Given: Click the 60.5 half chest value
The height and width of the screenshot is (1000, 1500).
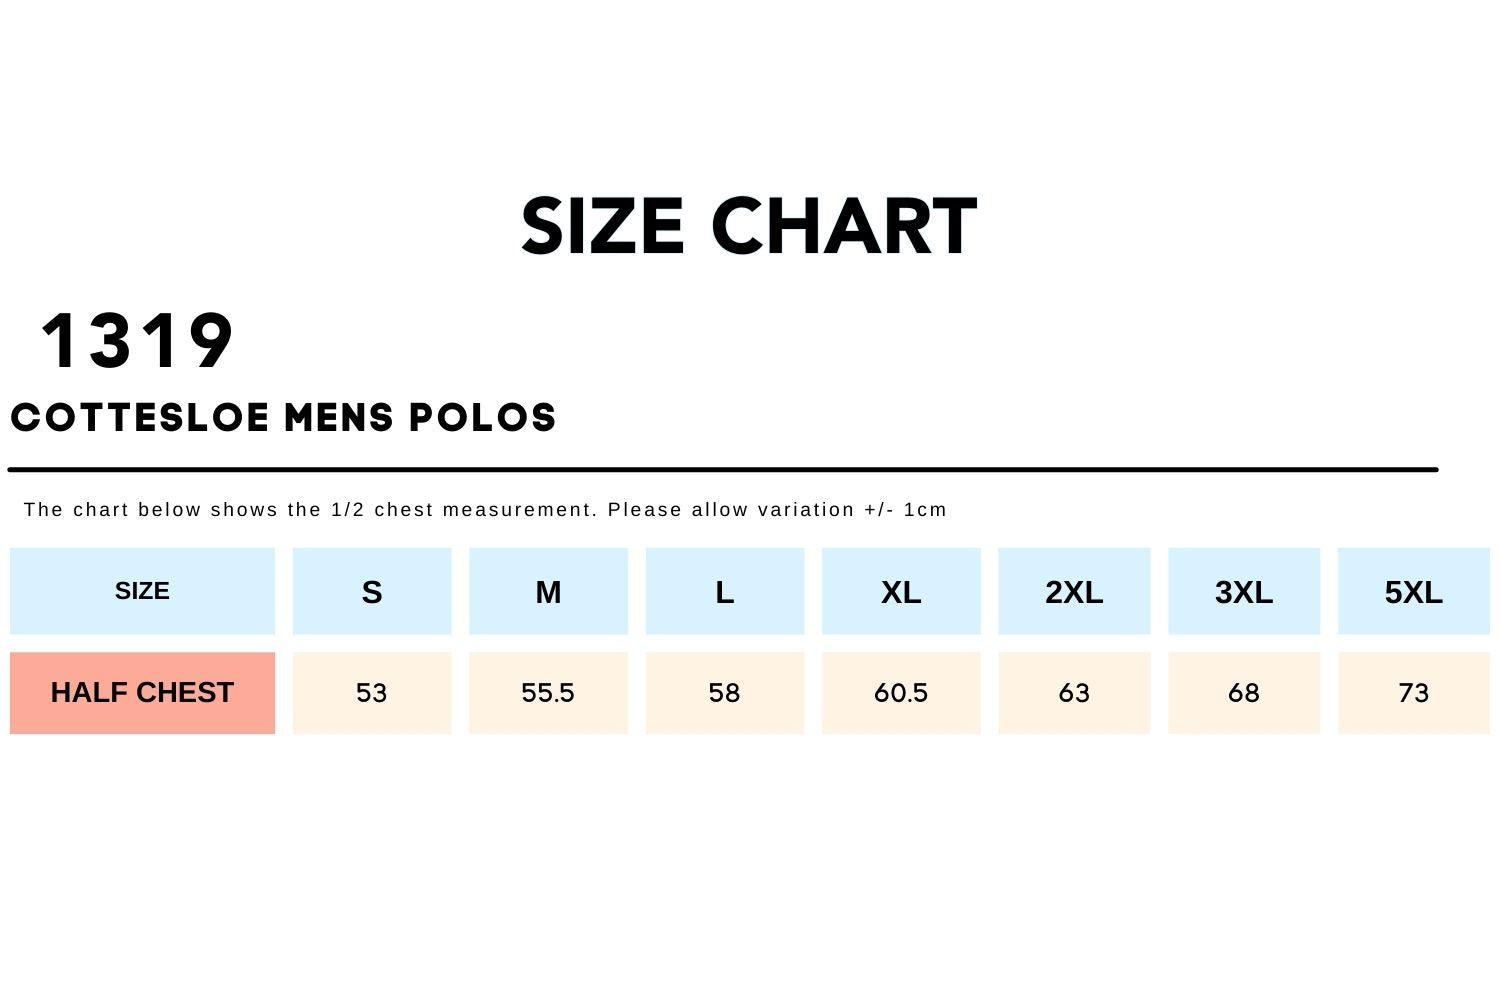Looking at the screenshot, I should [x=901, y=693].
